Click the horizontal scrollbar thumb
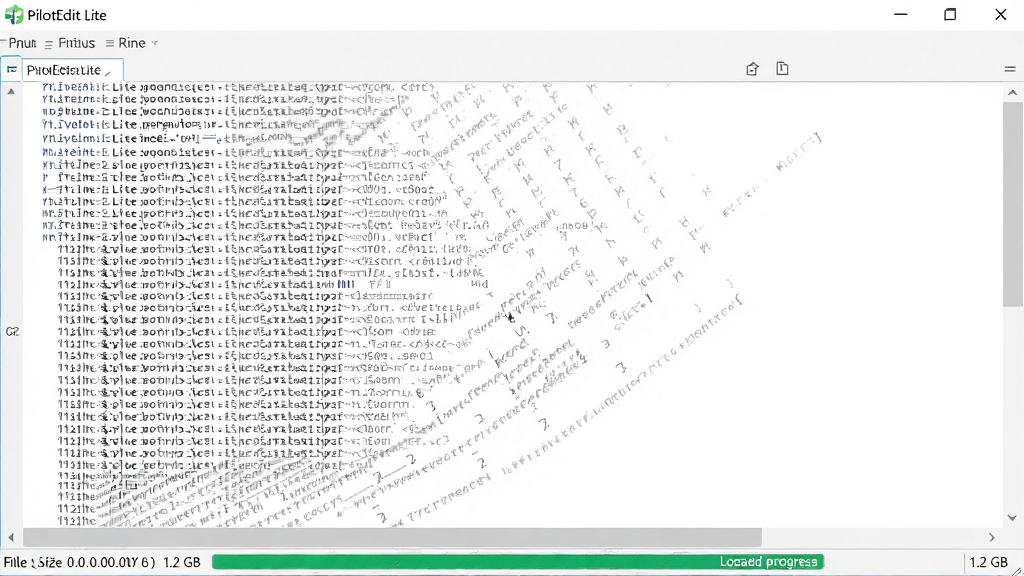The image size is (1024, 576). click(x=392, y=537)
